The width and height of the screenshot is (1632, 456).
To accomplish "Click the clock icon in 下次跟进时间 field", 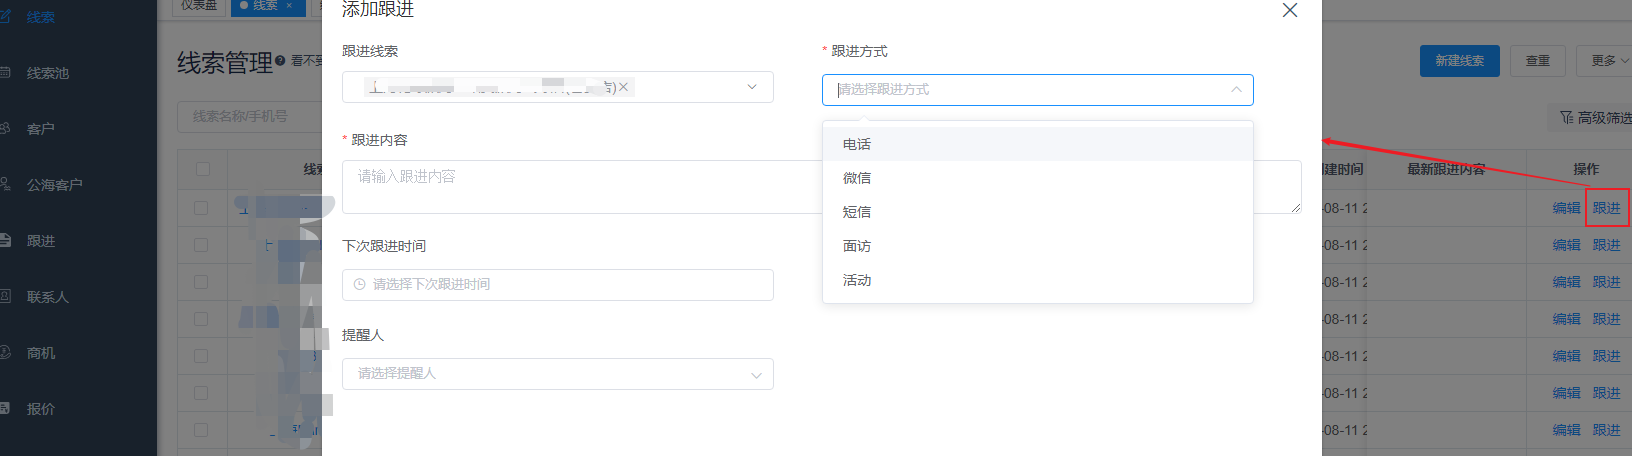I will (x=359, y=285).
